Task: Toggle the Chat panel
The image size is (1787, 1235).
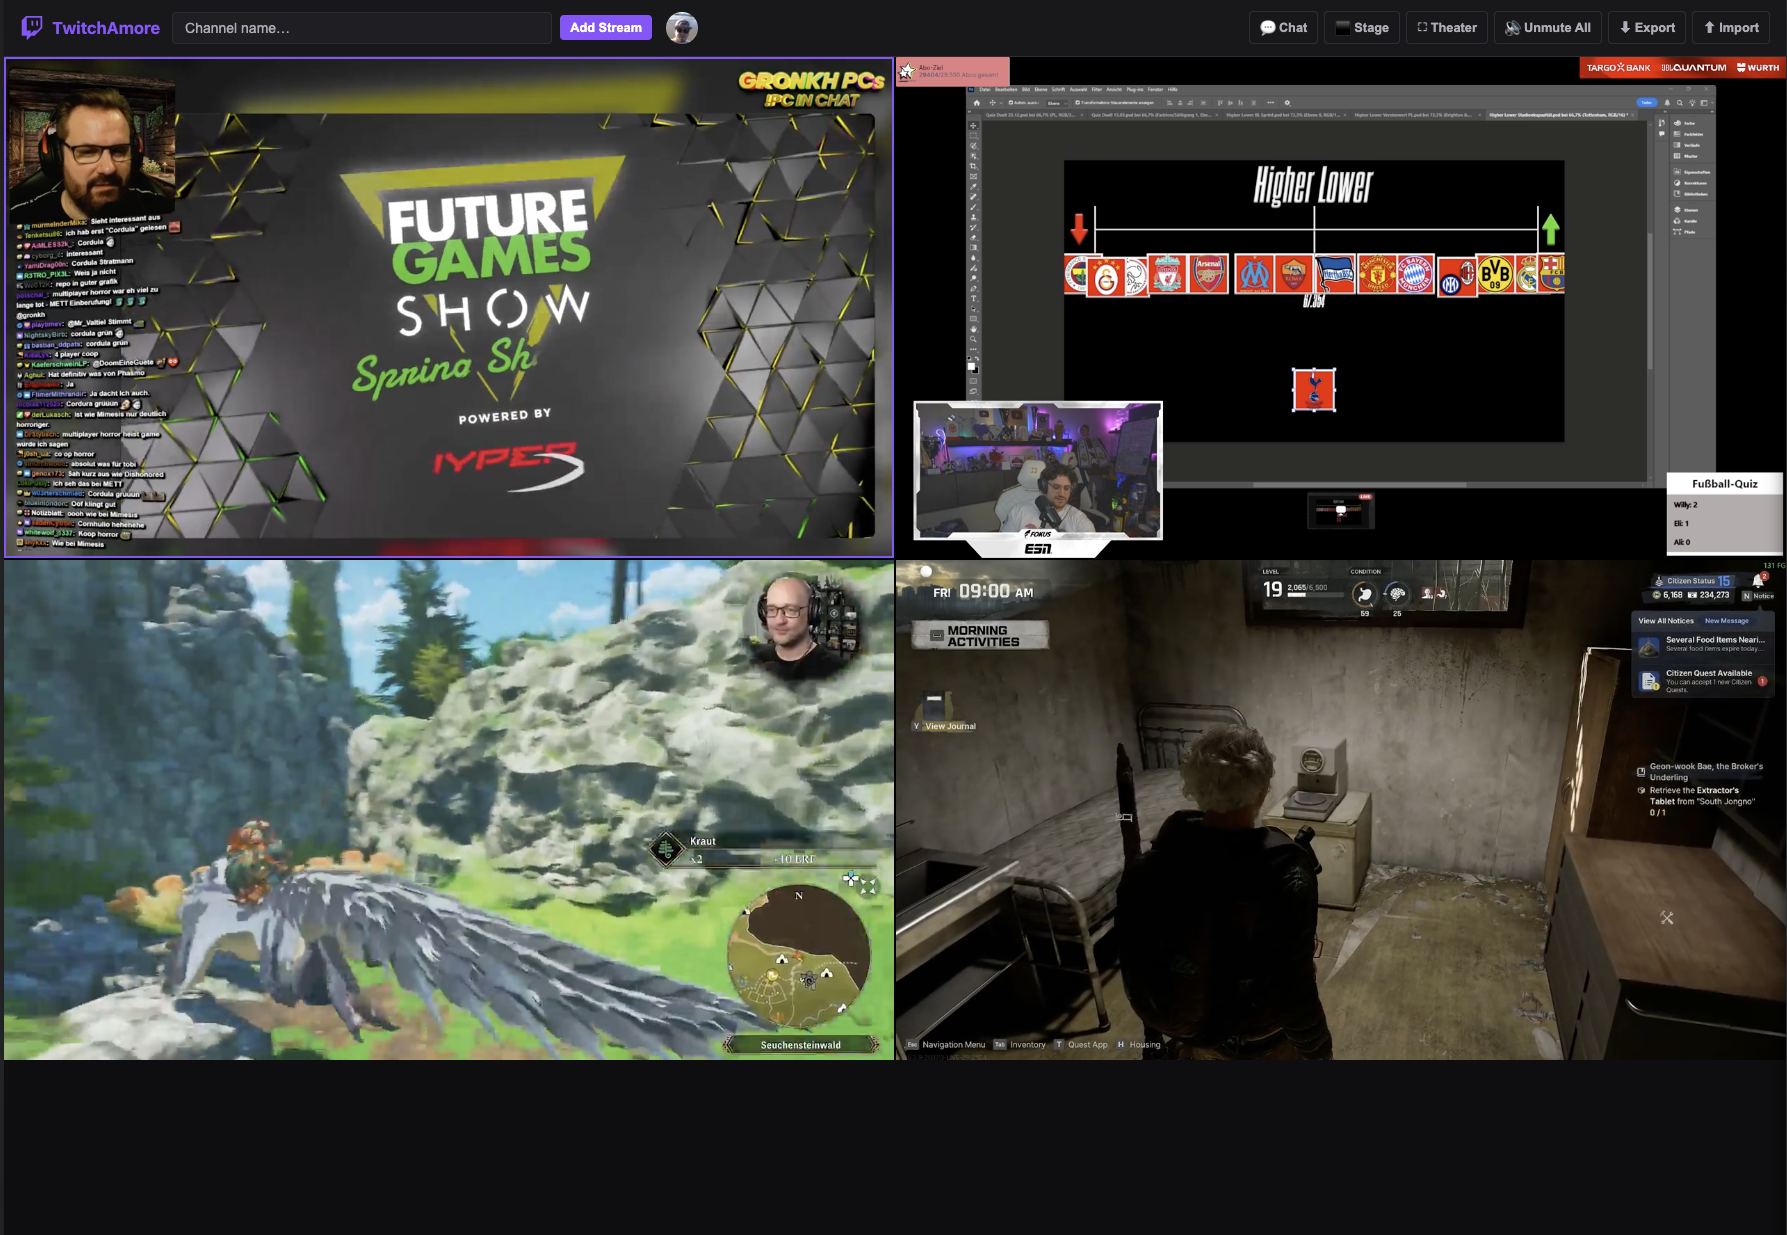Action: tap(1284, 28)
